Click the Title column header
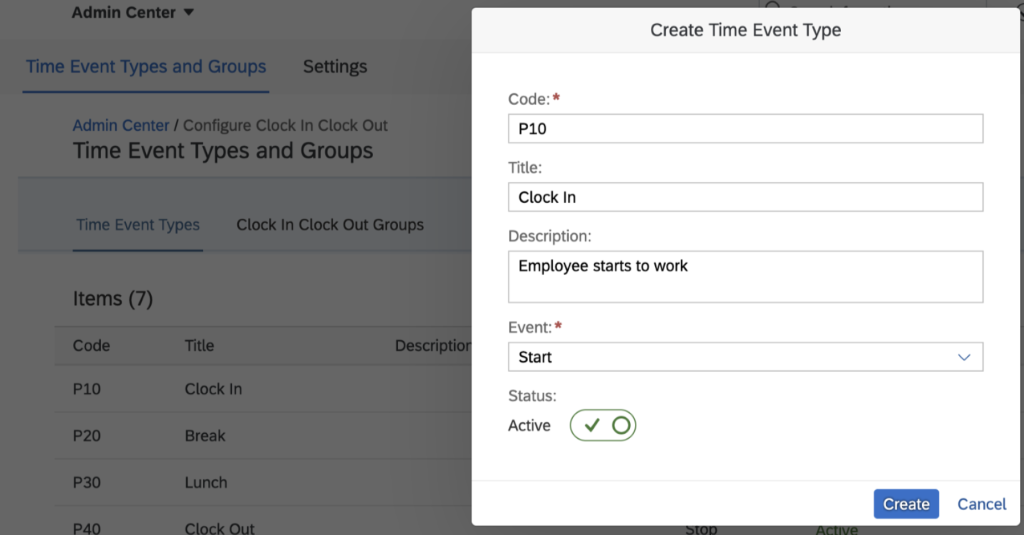The image size is (1024, 535). pyautogui.click(x=199, y=346)
